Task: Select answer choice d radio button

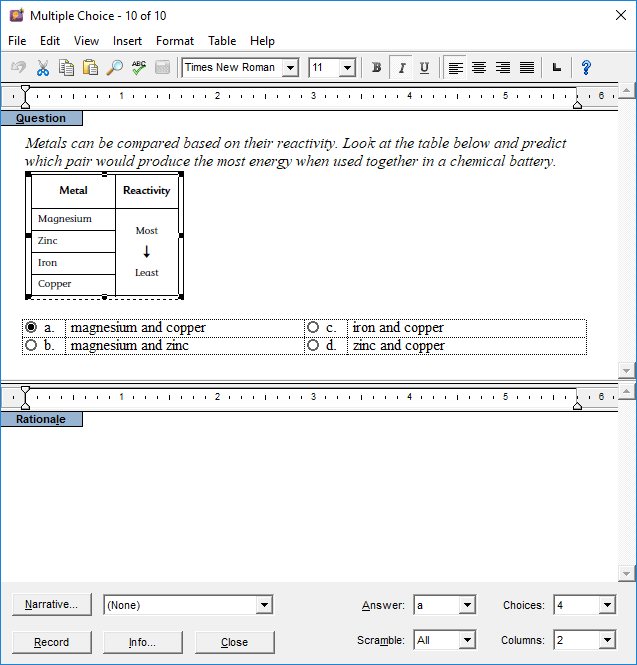Action: click(x=313, y=346)
